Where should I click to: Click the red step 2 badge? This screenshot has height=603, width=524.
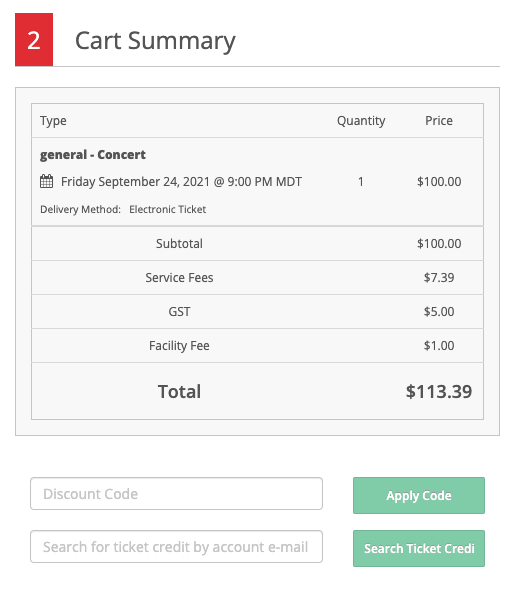pyautogui.click(x=34, y=40)
